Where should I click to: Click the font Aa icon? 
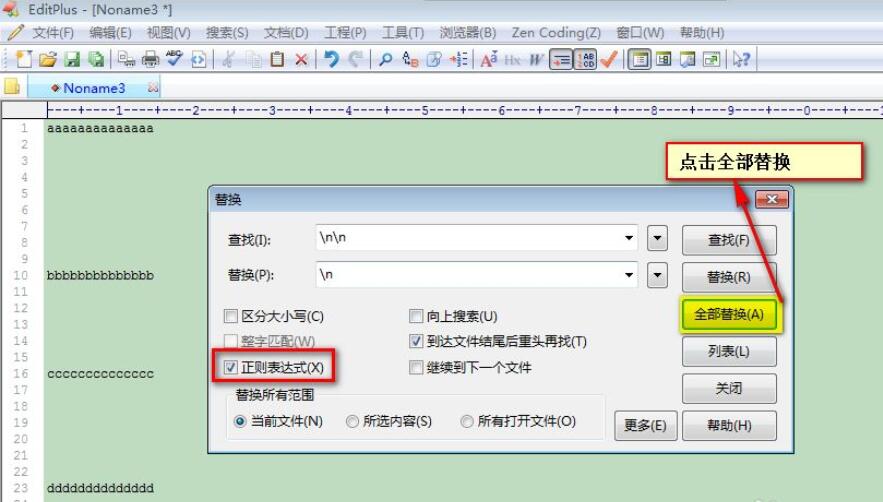point(488,59)
